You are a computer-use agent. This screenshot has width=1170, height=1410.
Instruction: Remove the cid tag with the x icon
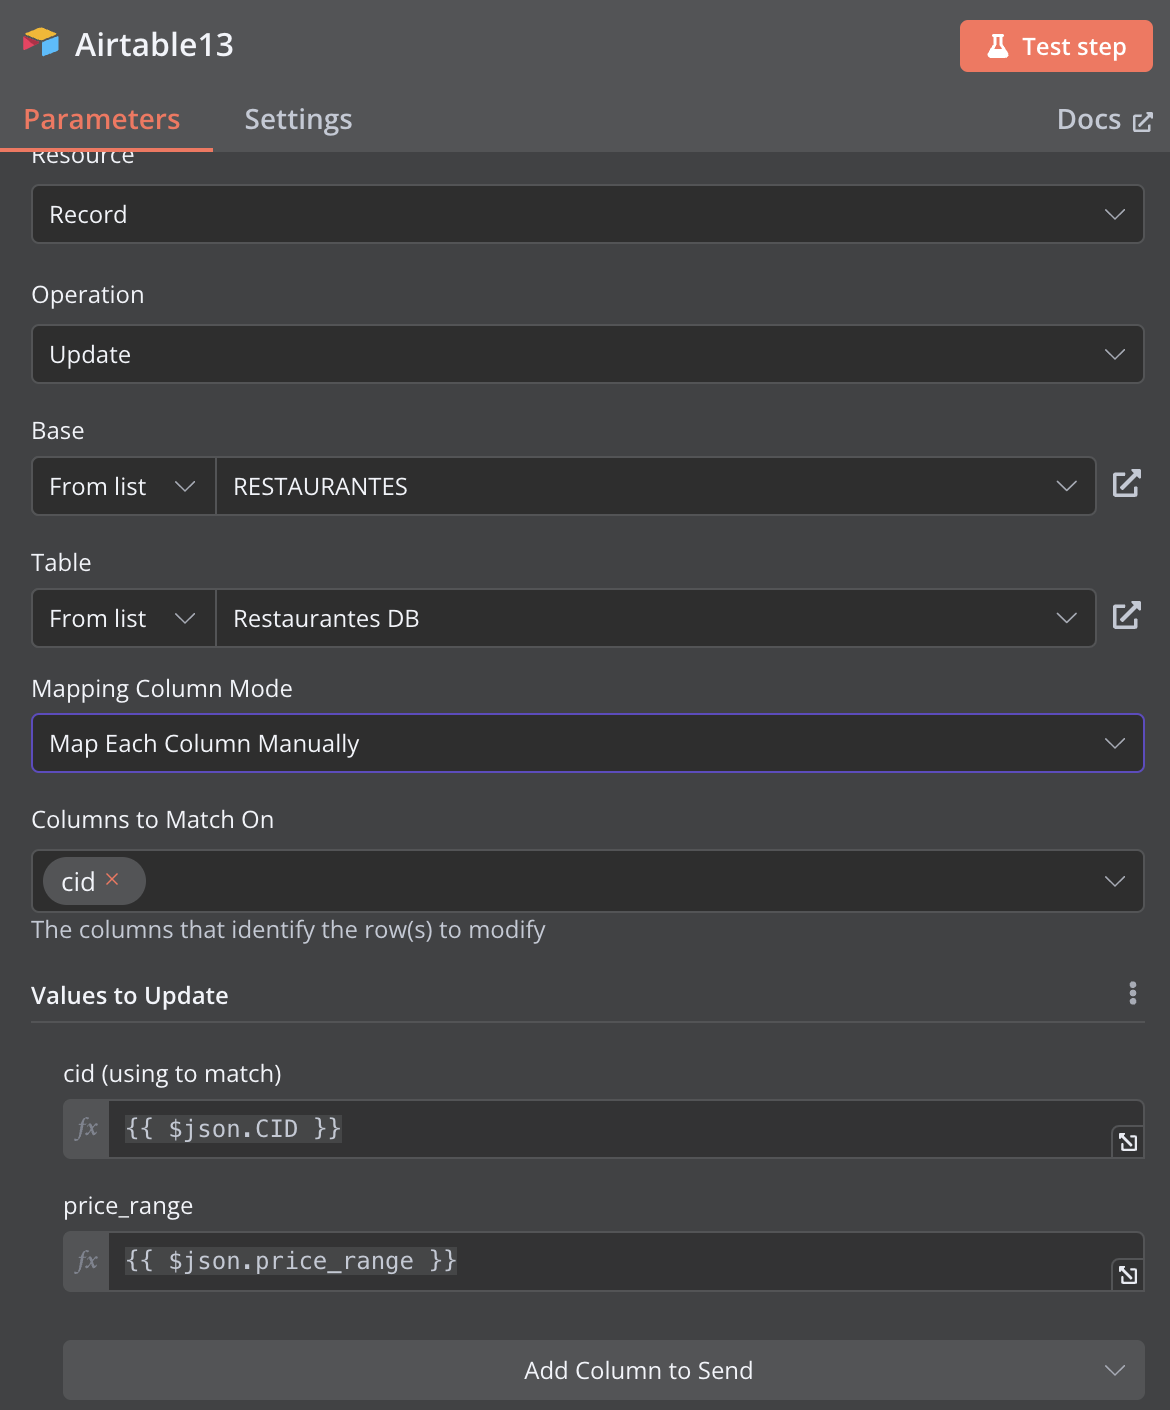(112, 879)
